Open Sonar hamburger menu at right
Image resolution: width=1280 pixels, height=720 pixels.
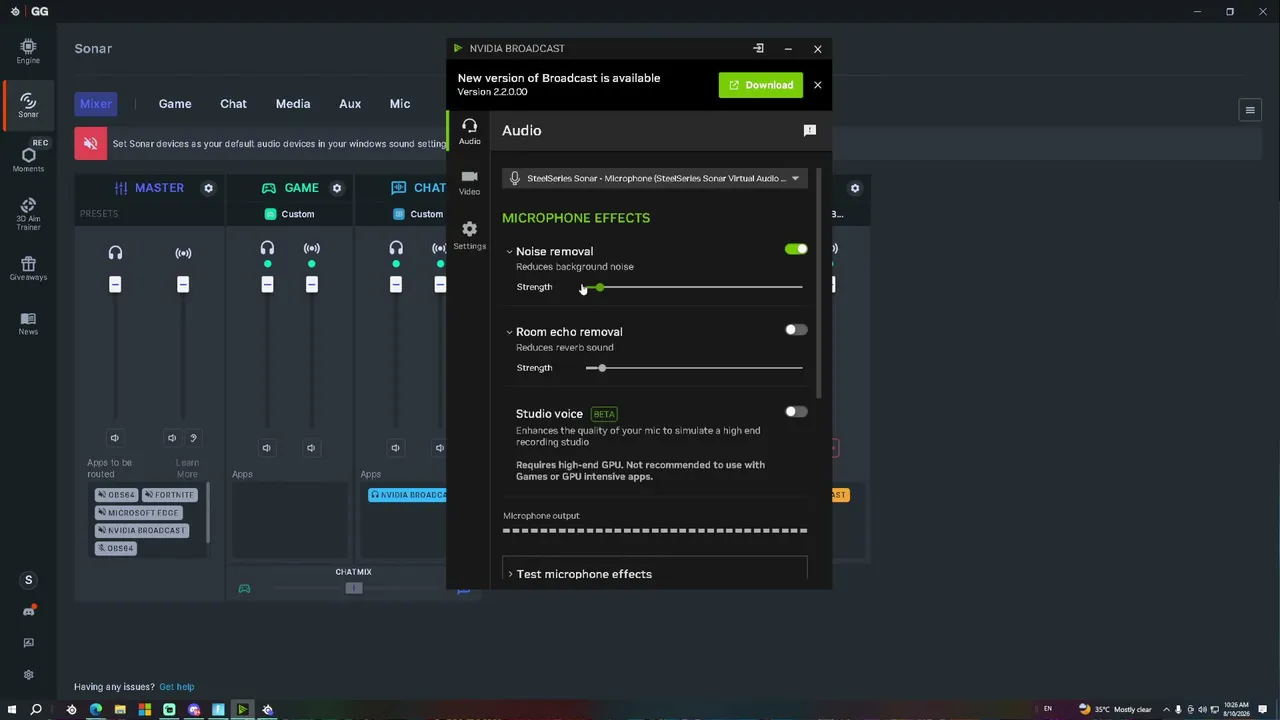1249,110
